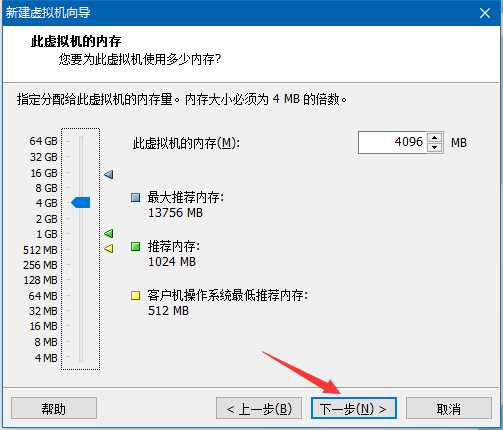Click the green square legend swatch
This screenshot has width=503, height=430.
point(135,247)
